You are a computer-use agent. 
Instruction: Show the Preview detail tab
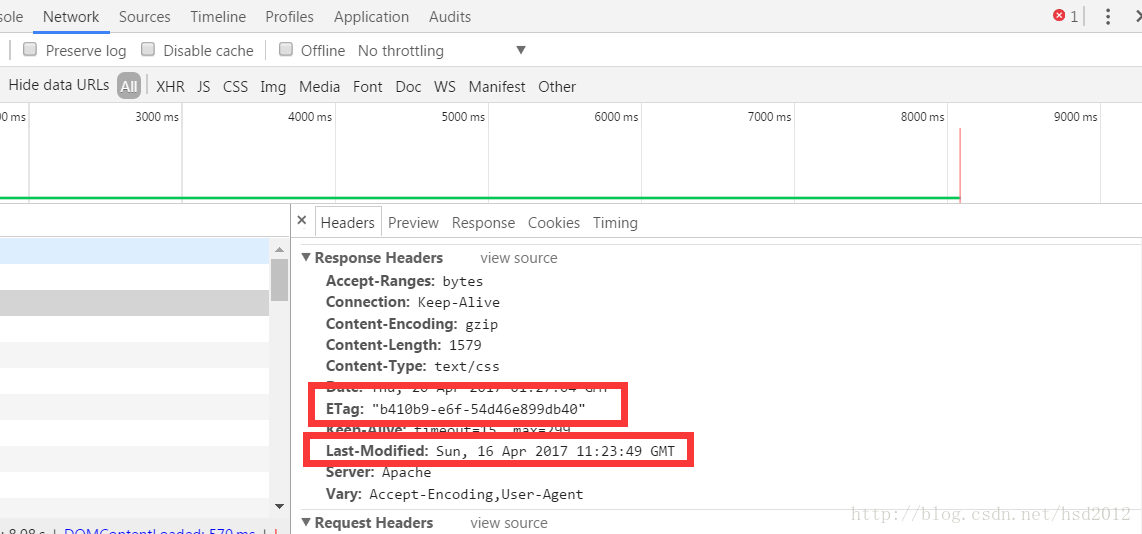pyautogui.click(x=413, y=222)
